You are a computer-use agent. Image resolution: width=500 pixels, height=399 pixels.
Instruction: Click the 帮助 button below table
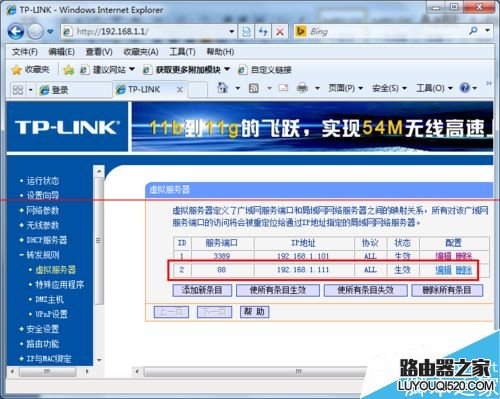click(254, 312)
